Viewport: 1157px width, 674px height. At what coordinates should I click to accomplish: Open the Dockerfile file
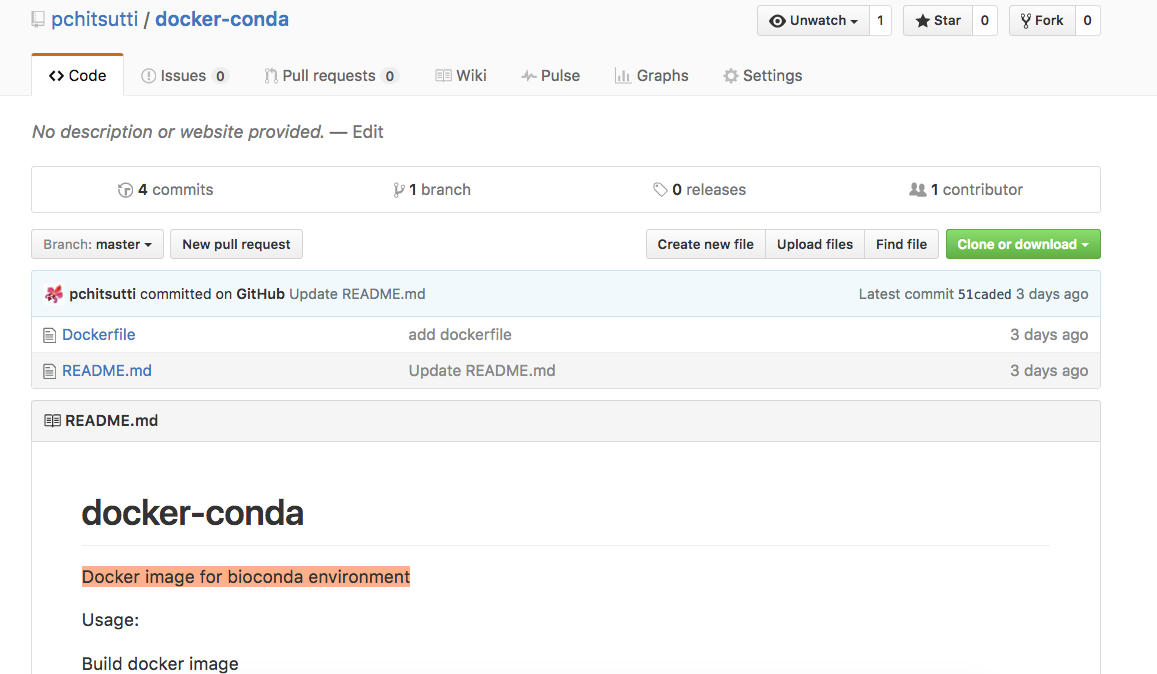click(99, 334)
